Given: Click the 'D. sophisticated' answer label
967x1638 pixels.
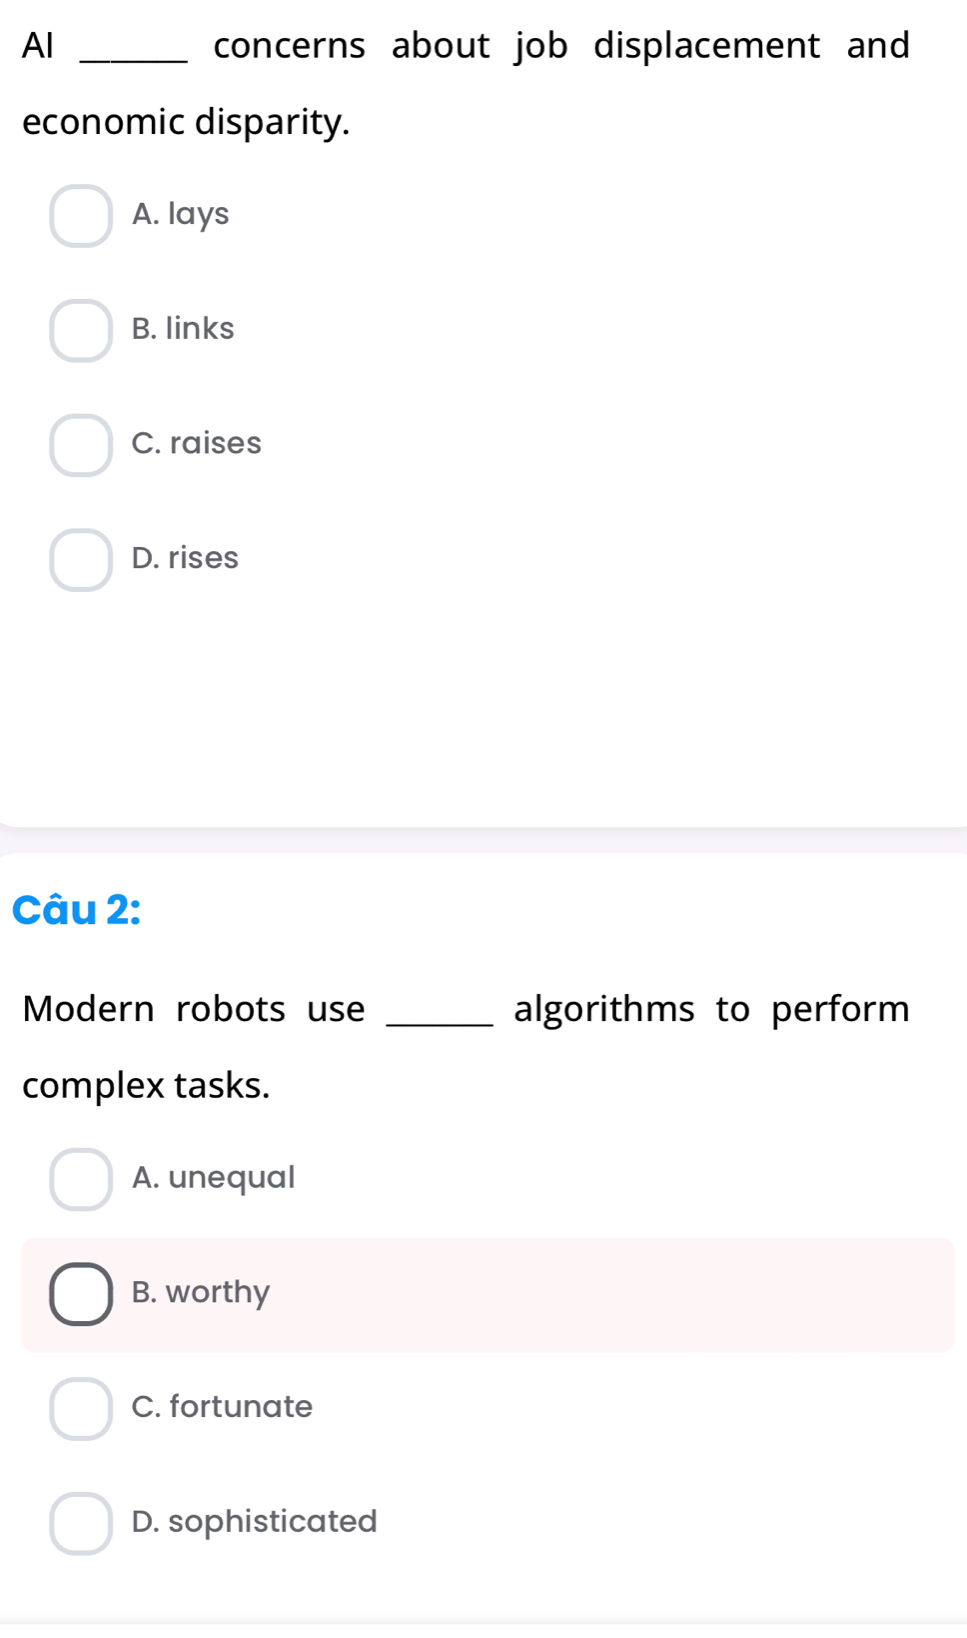Looking at the screenshot, I should [254, 1521].
